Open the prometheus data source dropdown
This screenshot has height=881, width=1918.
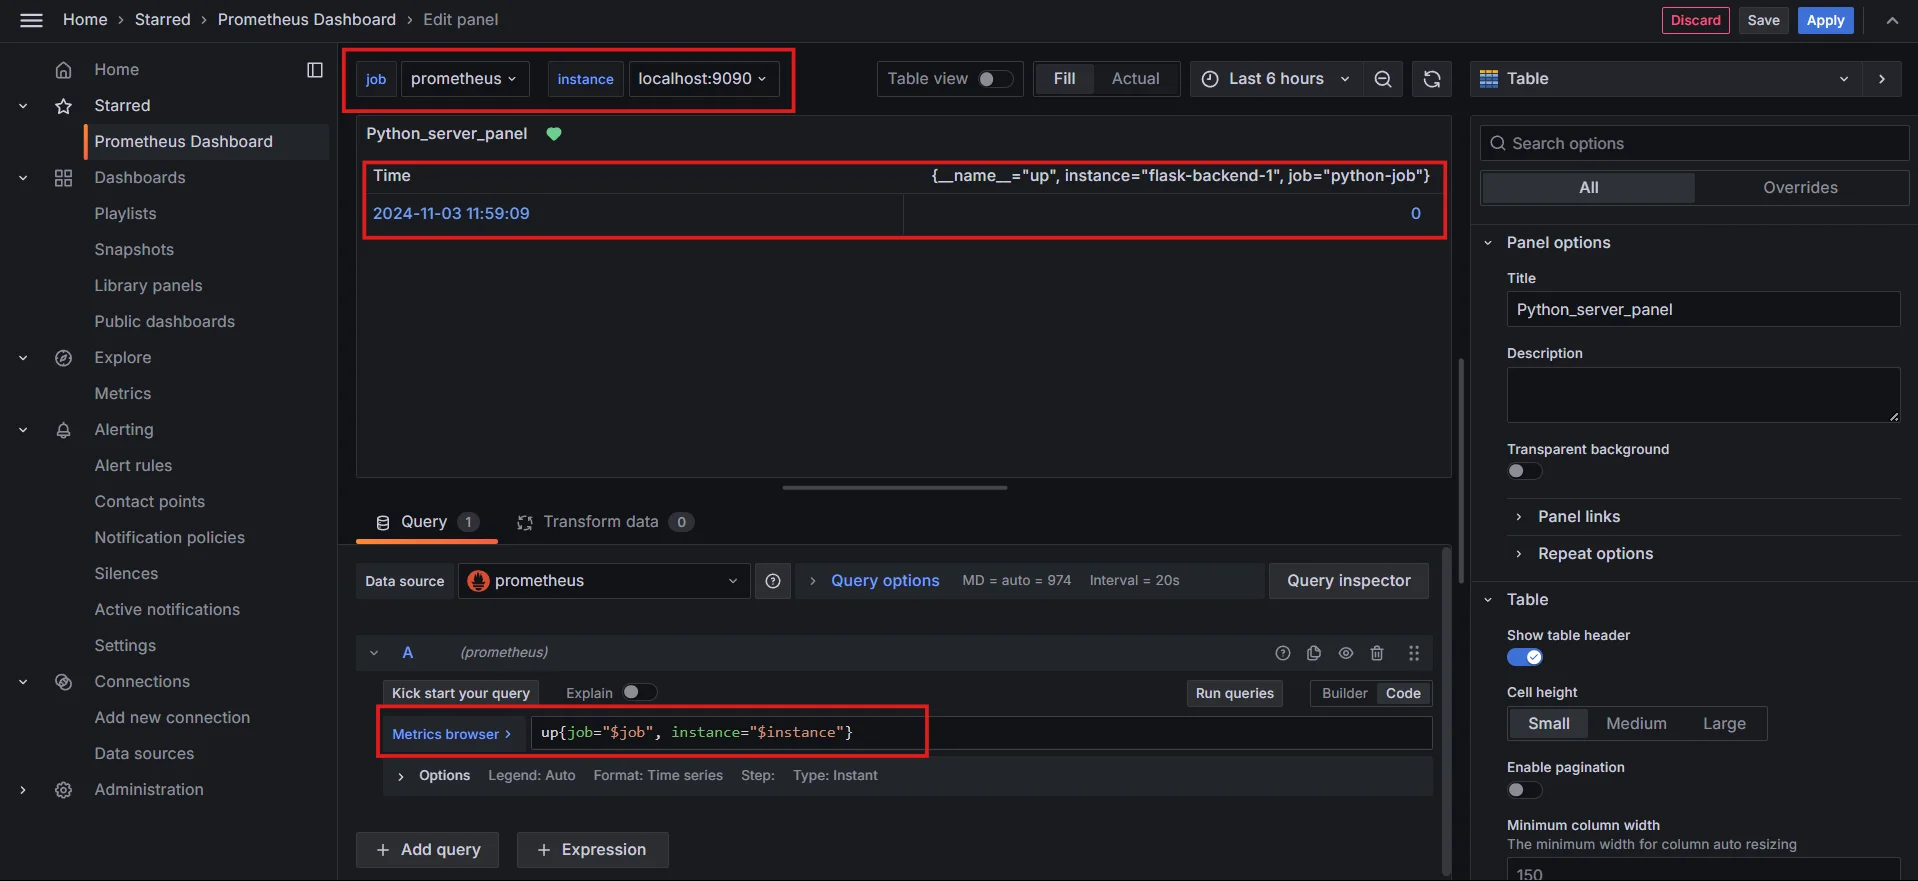604,581
